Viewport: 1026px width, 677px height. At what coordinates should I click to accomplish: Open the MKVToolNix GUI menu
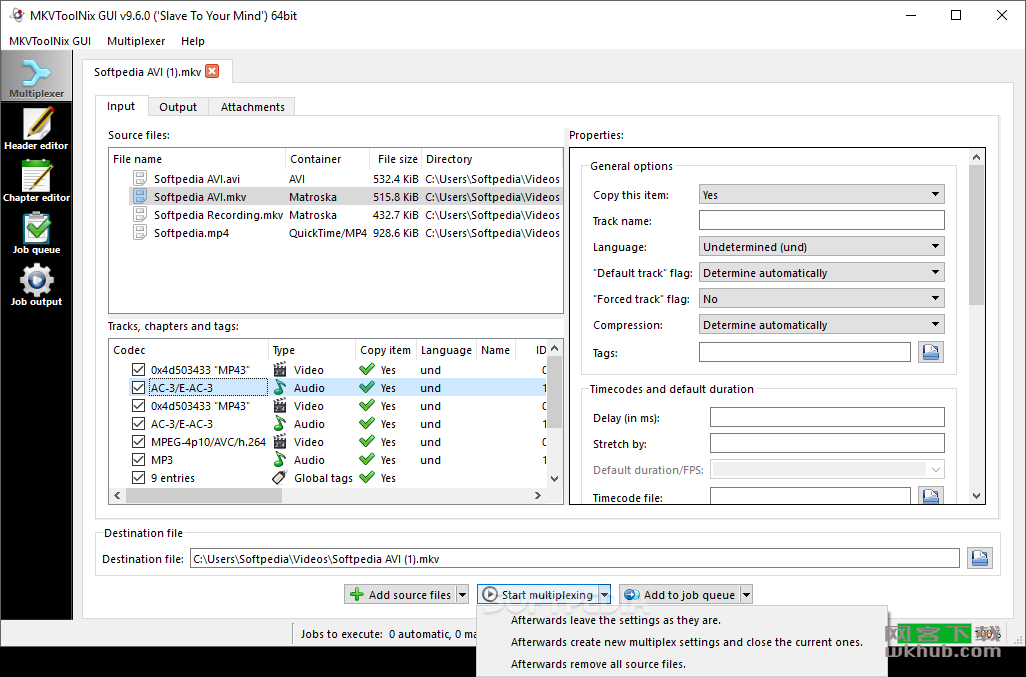click(x=50, y=41)
